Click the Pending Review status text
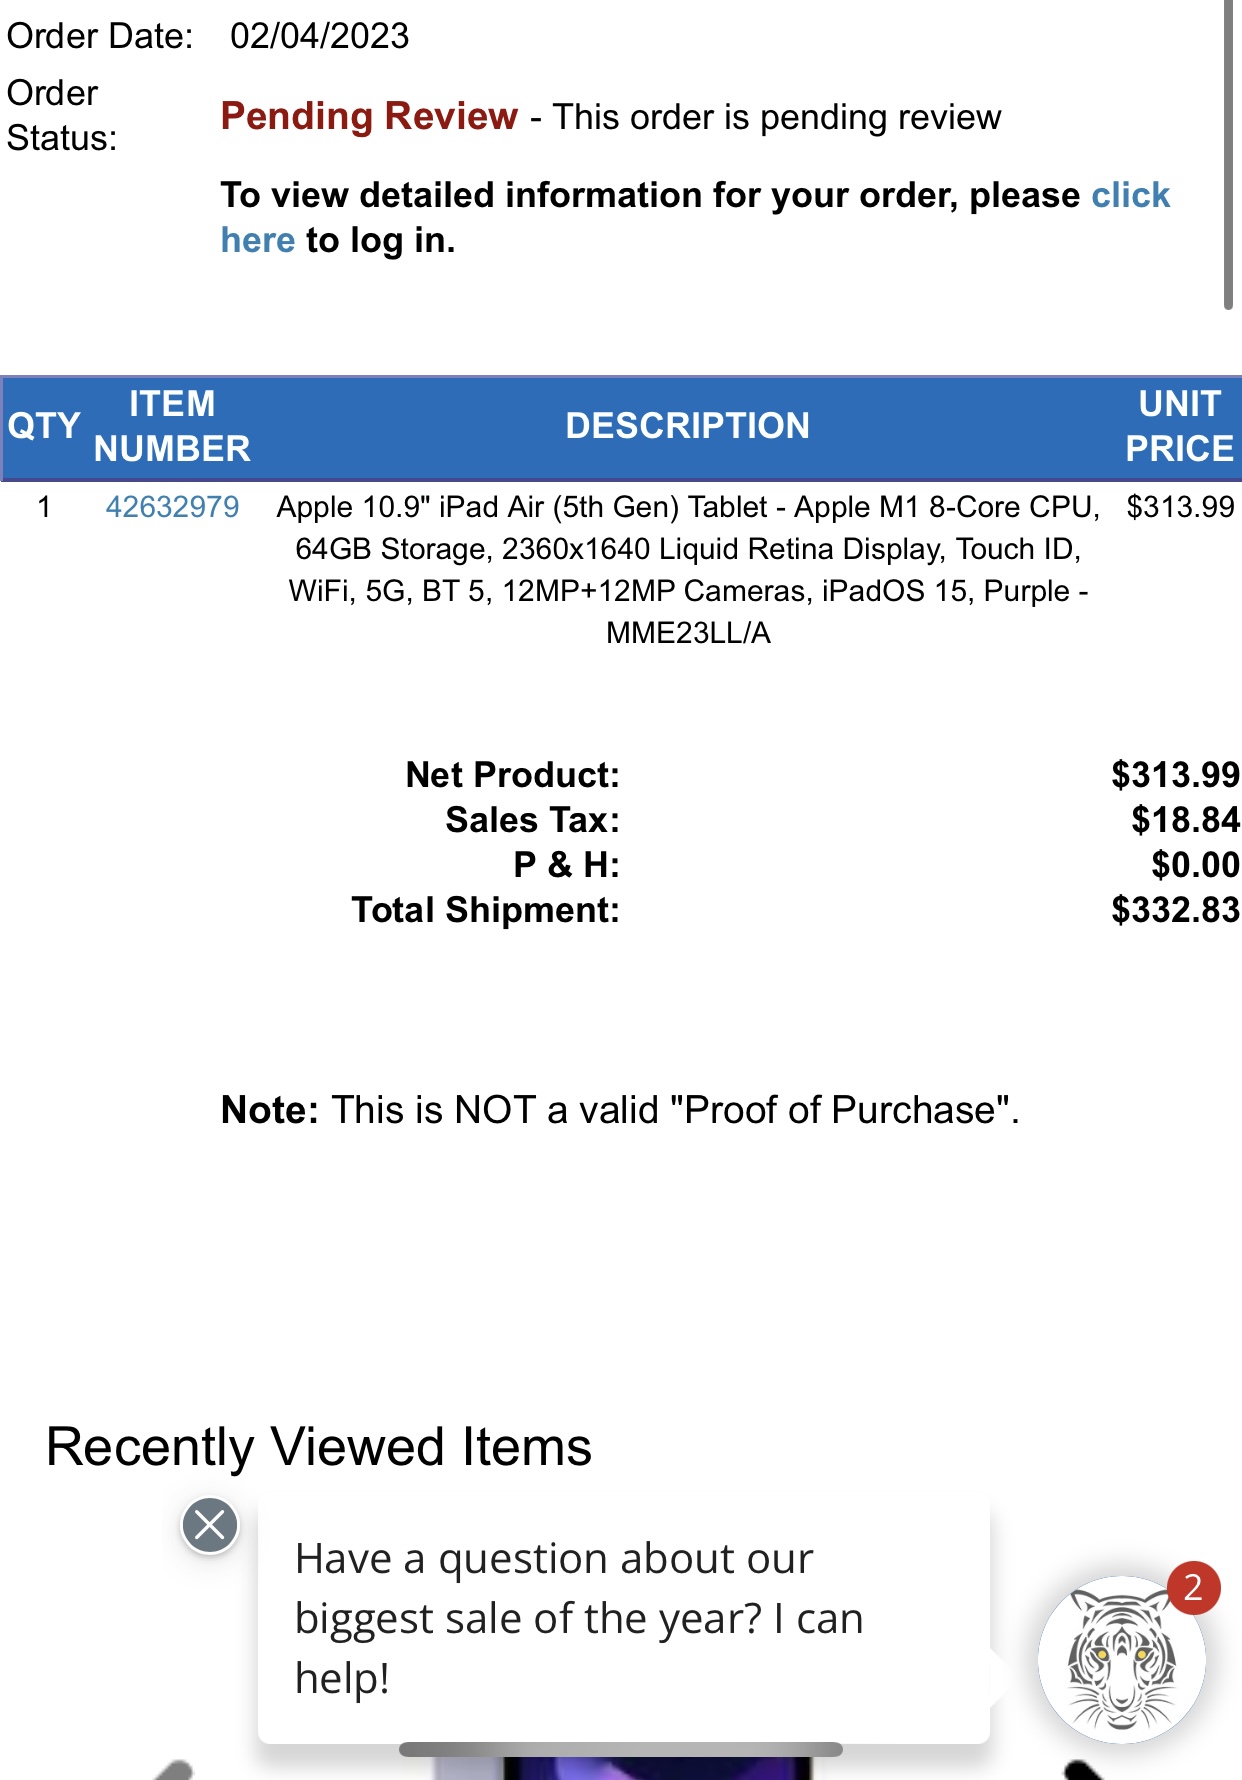1242x1780 pixels. tap(369, 117)
